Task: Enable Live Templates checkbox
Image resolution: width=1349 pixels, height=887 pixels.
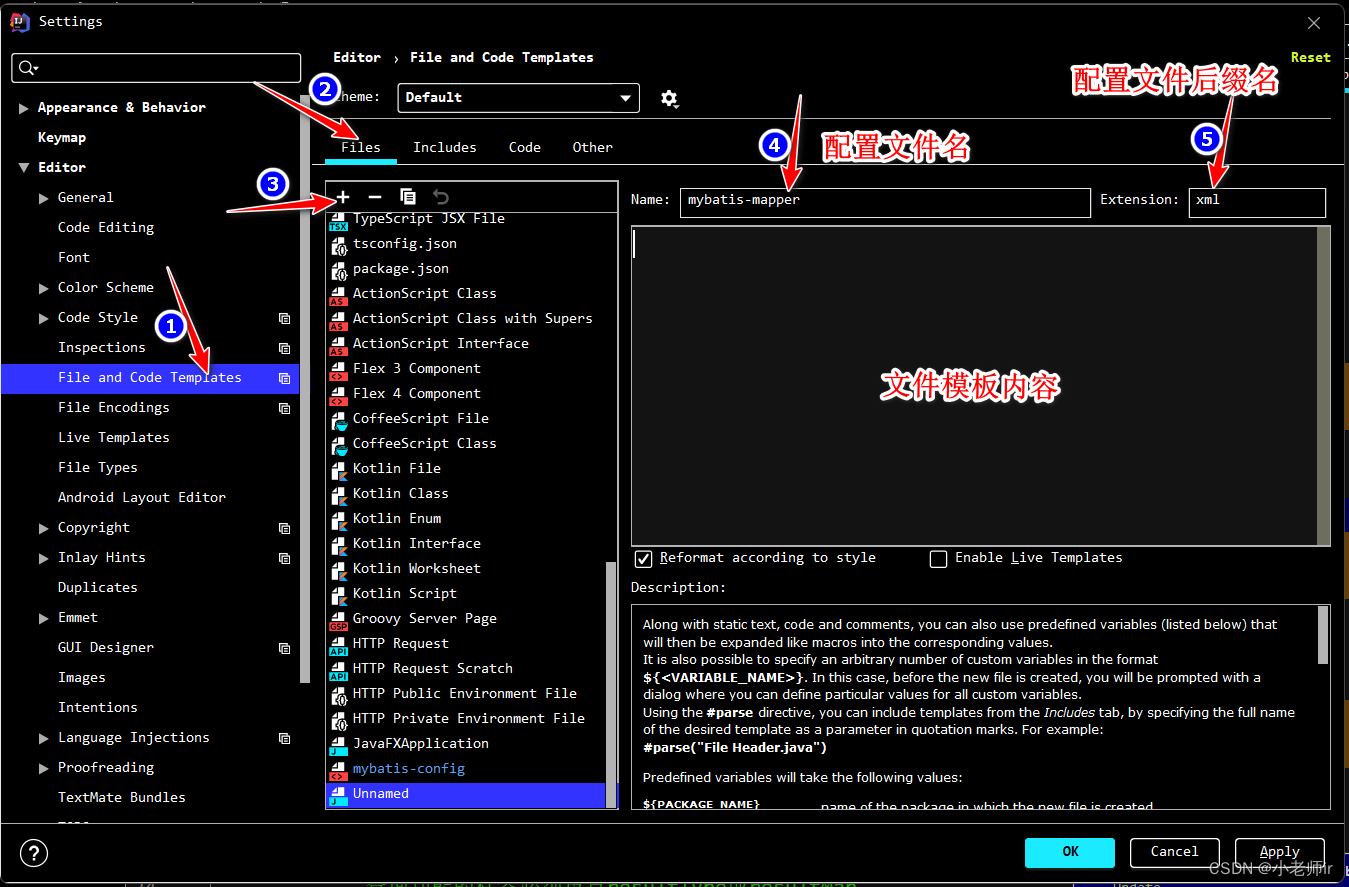Action: [x=938, y=559]
